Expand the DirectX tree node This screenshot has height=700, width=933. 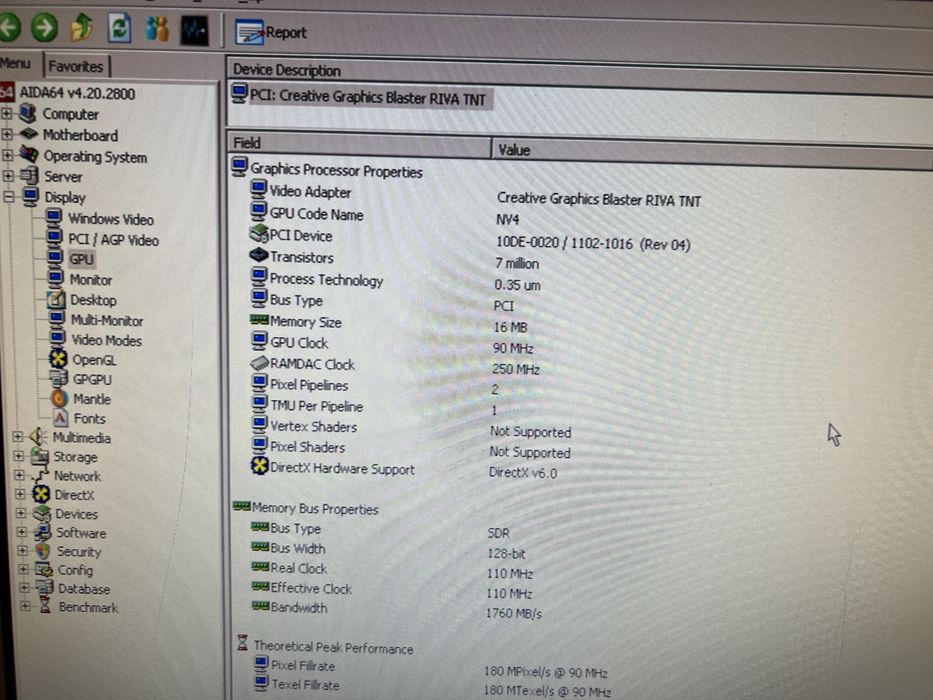pyautogui.click(x=20, y=495)
